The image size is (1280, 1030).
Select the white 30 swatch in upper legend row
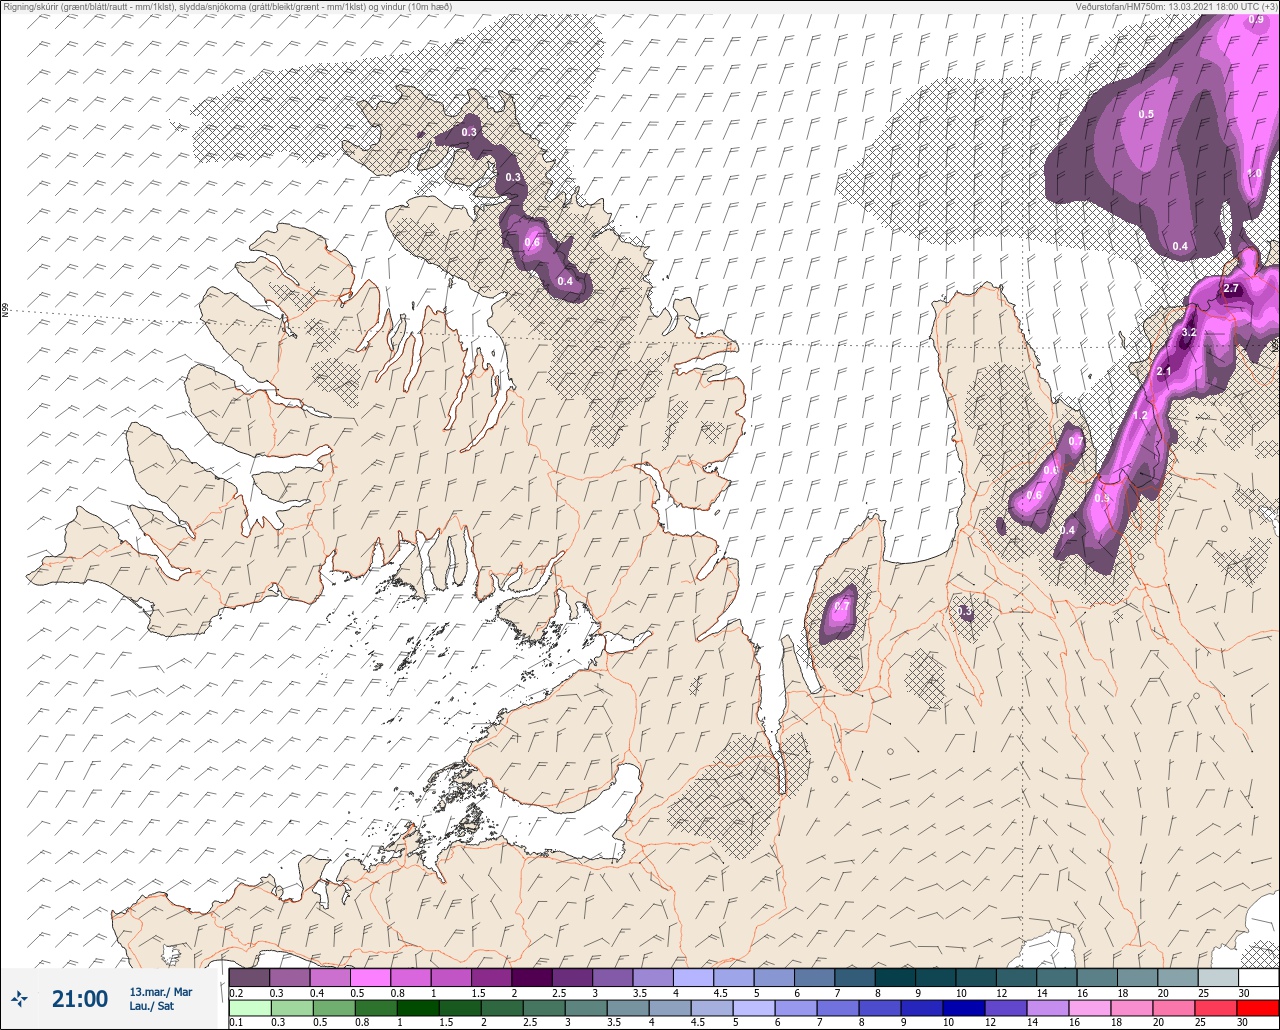point(1258,977)
